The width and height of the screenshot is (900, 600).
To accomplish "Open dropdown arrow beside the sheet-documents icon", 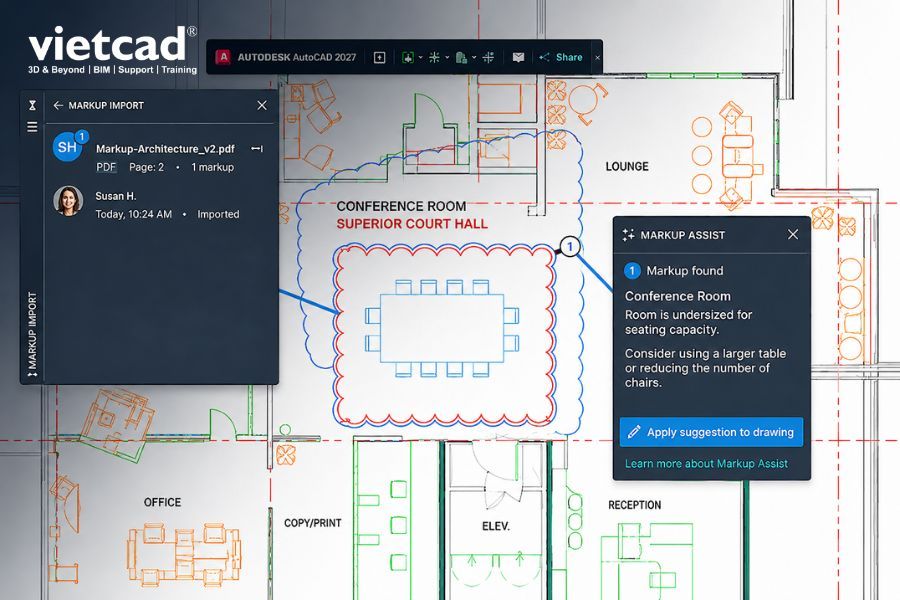I will pos(474,57).
